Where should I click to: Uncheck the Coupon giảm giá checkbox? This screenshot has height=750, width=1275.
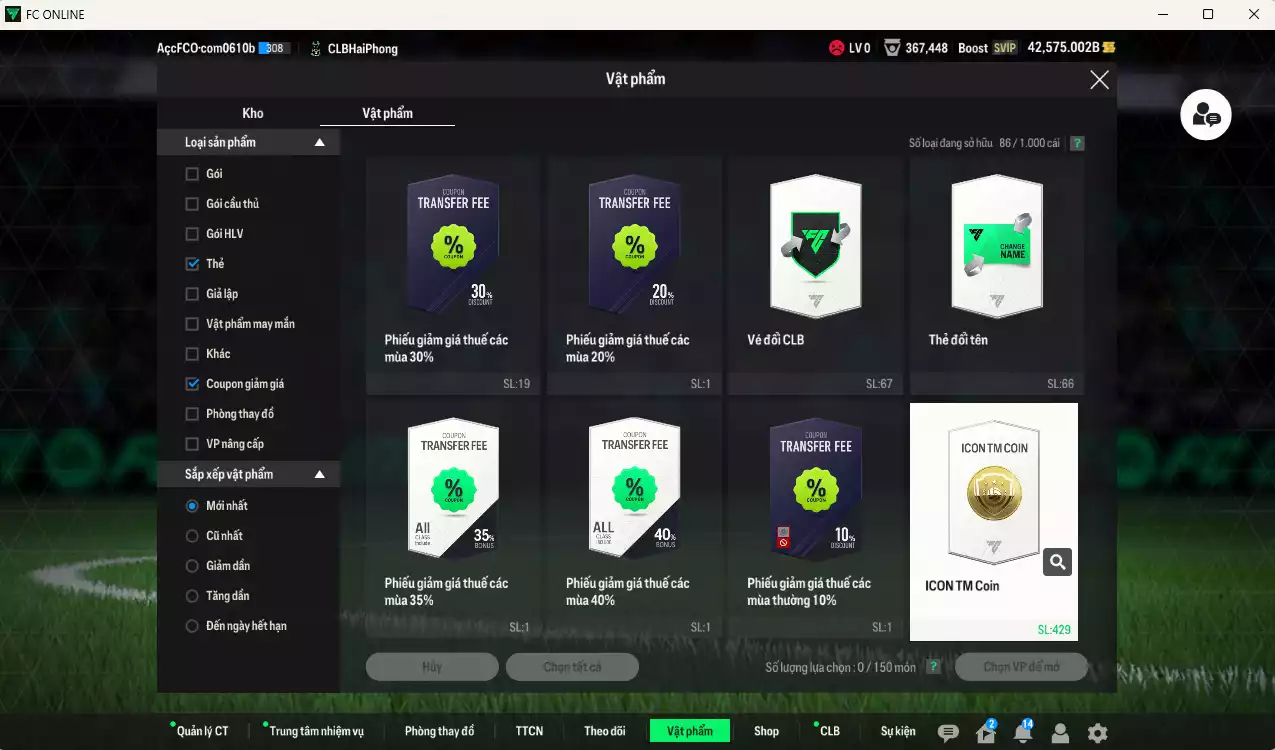(x=192, y=384)
